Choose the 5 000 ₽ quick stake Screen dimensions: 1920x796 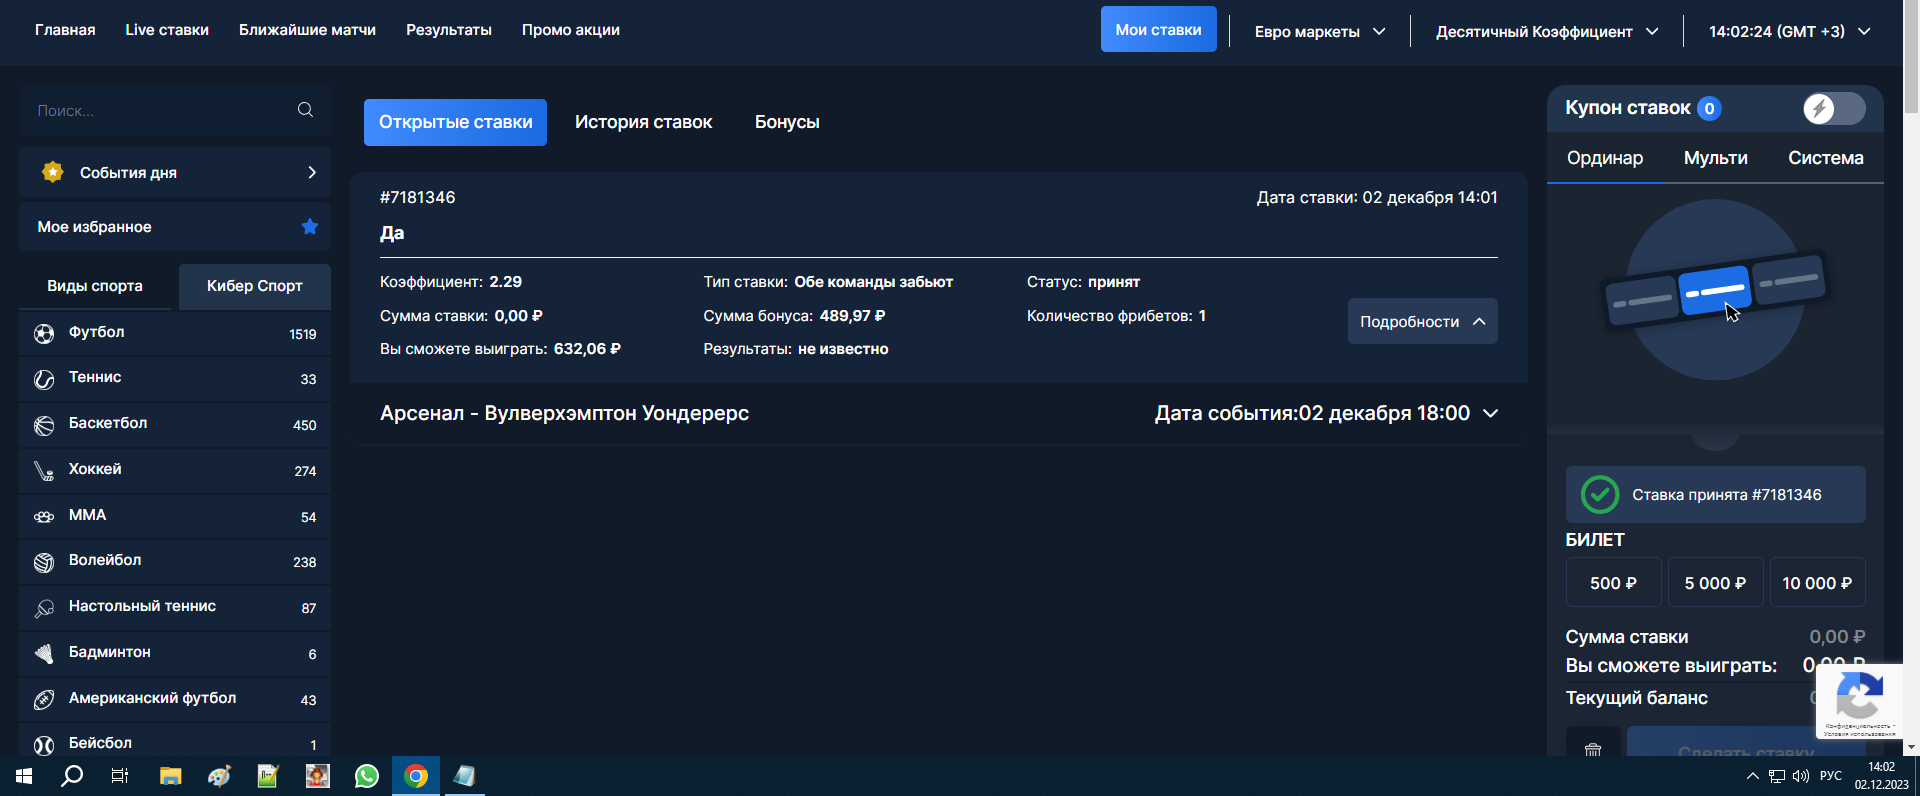pos(1715,582)
